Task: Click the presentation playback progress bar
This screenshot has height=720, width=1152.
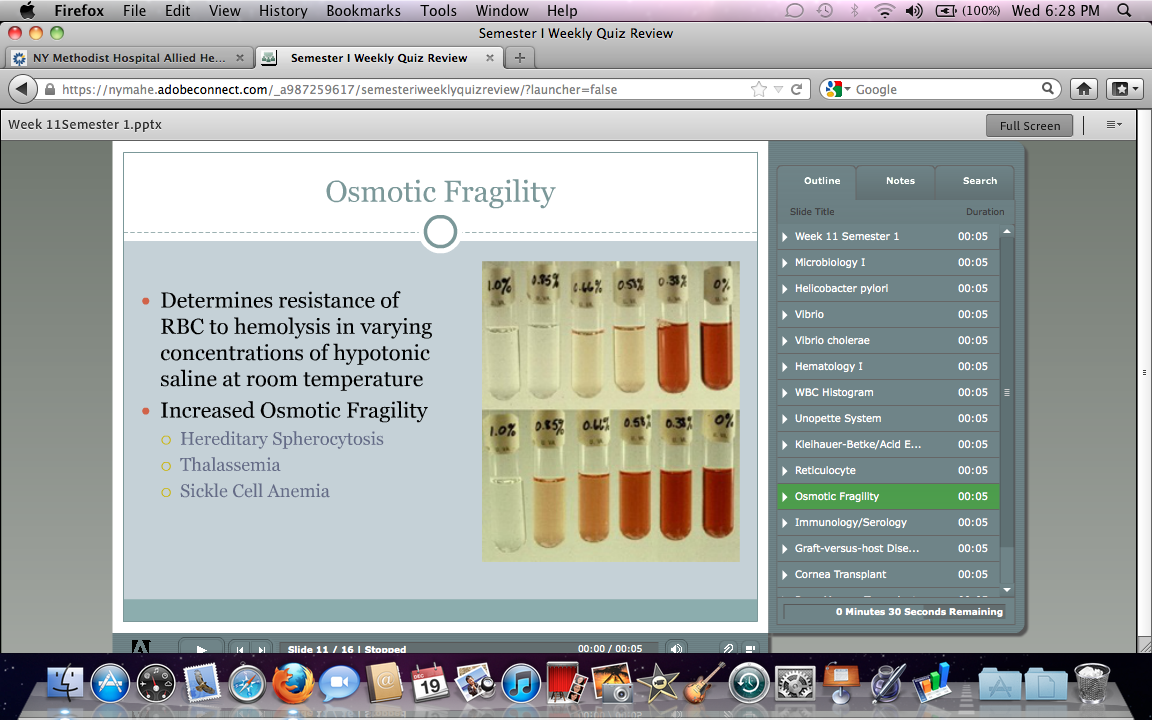Action: (x=469, y=649)
